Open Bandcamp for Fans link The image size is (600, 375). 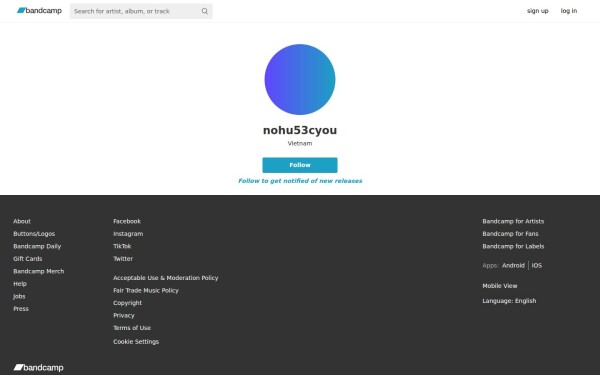[510, 234]
